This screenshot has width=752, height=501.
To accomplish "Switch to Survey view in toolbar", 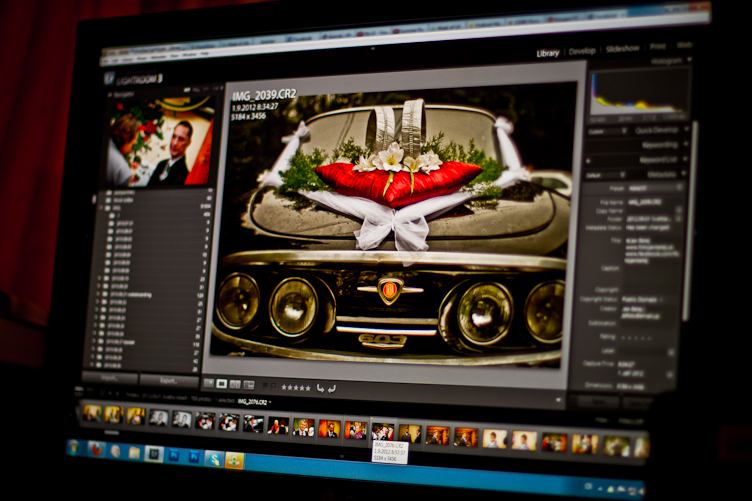I will point(248,384).
